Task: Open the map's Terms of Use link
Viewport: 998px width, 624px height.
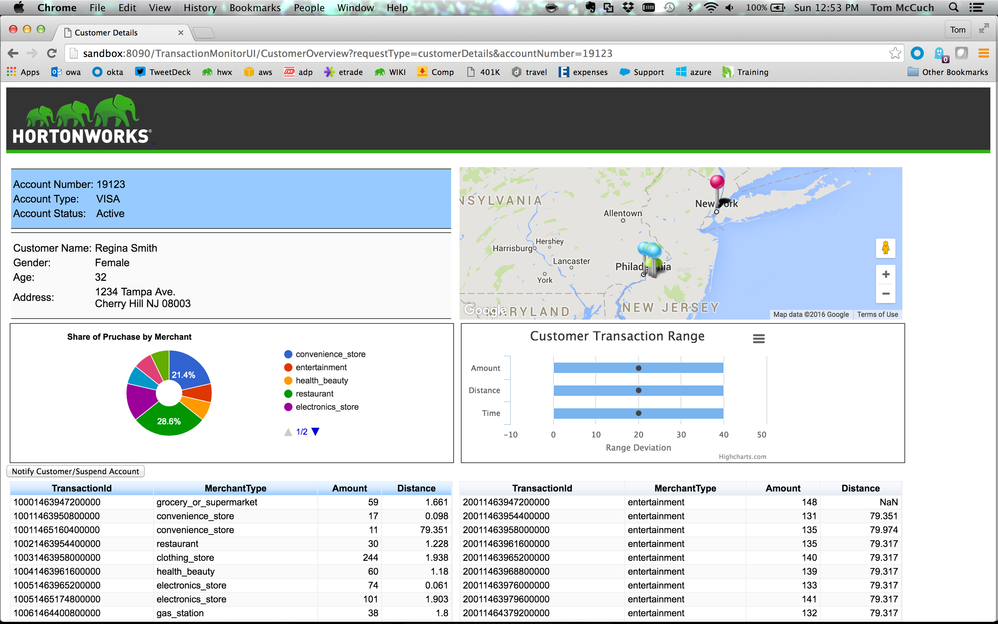Action: click(x=877, y=314)
